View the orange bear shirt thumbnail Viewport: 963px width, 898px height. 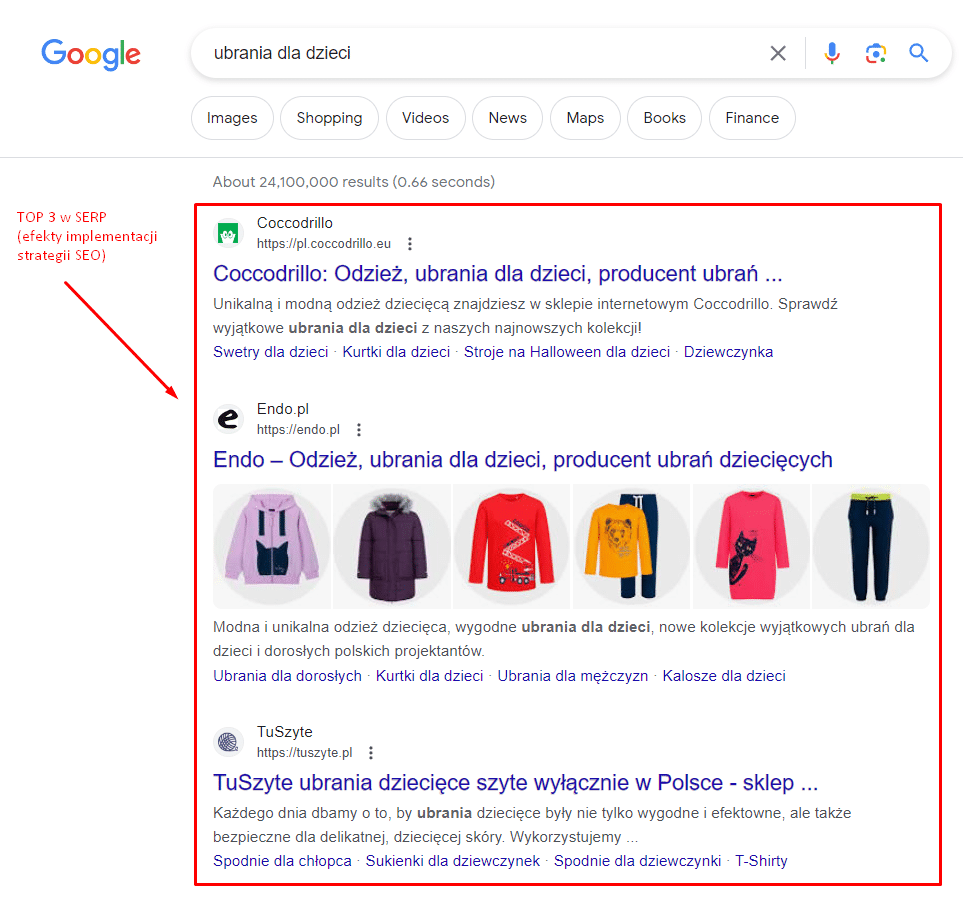pyautogui.click(x=632, y=547)
